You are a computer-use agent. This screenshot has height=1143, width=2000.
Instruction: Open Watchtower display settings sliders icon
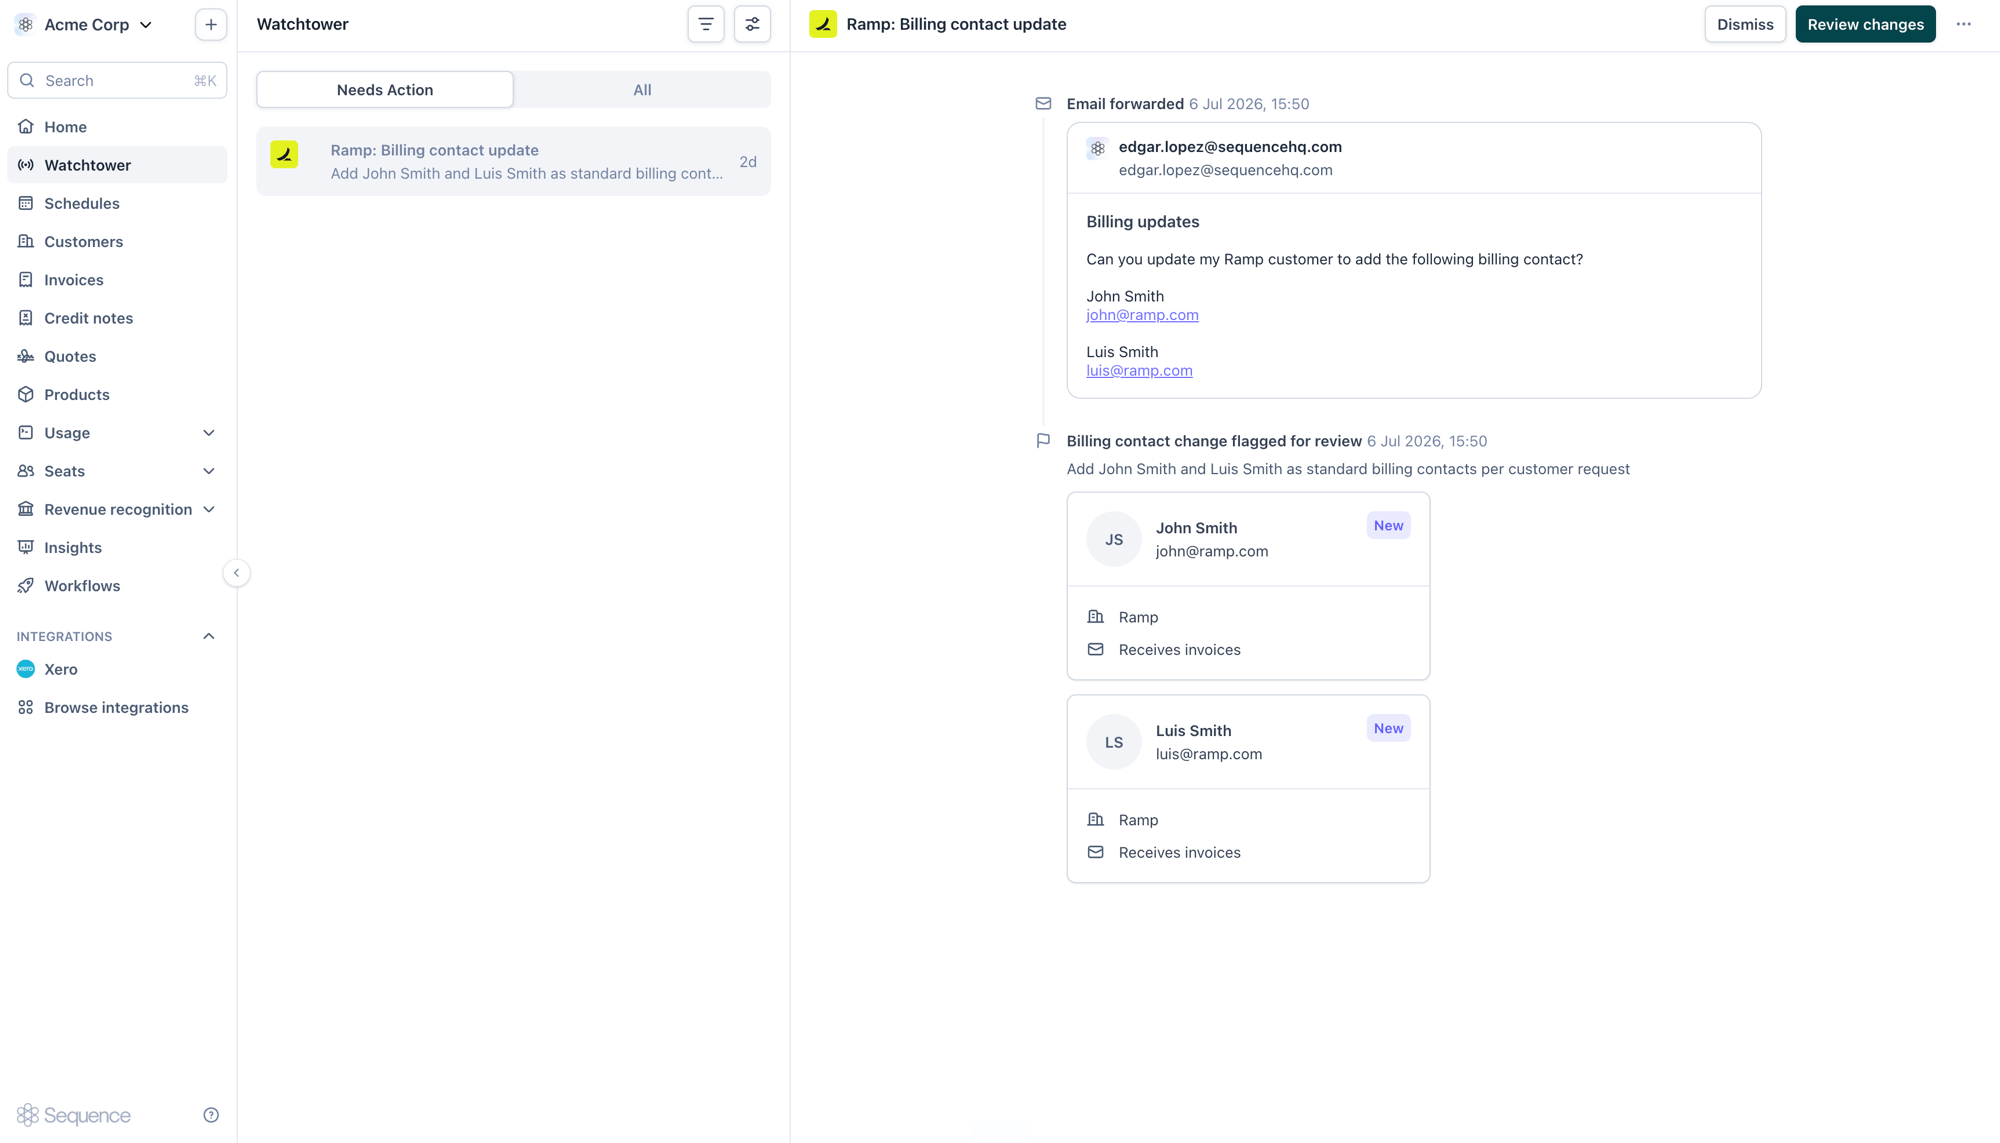pos(752,24)
